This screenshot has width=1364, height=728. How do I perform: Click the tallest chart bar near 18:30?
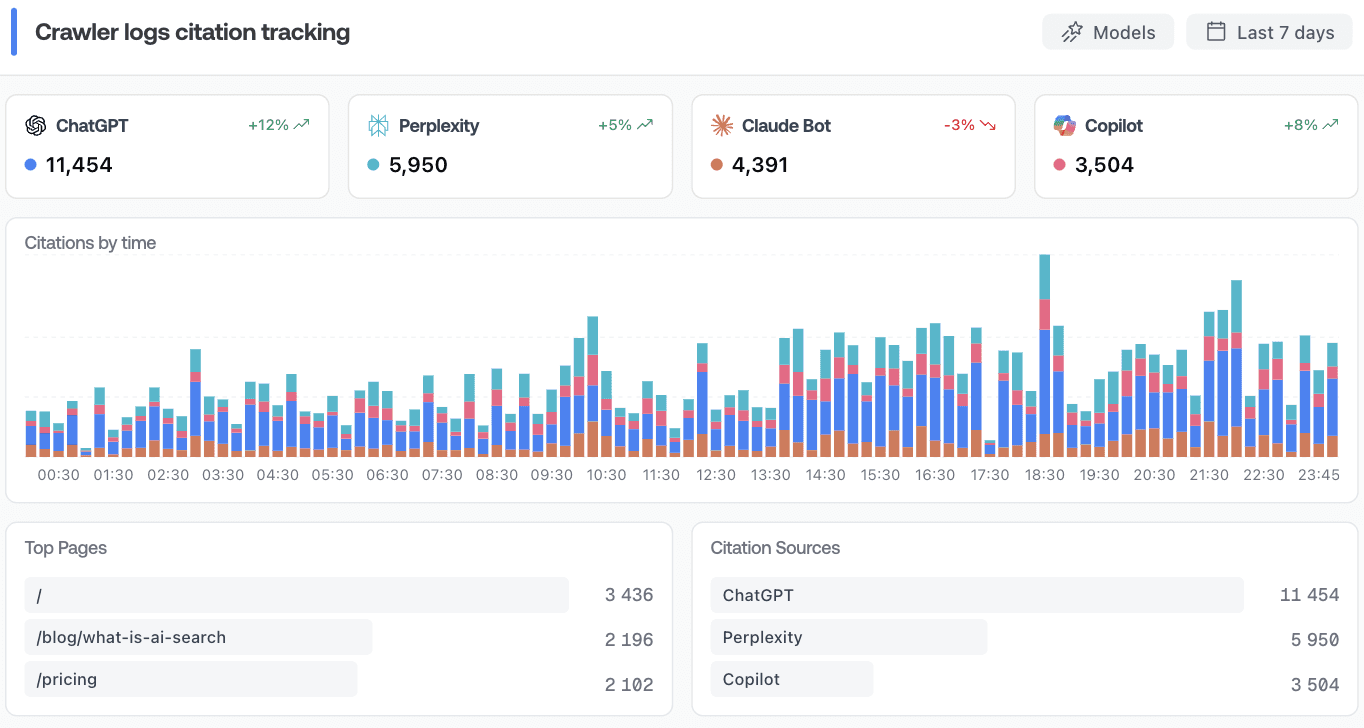1044,356
